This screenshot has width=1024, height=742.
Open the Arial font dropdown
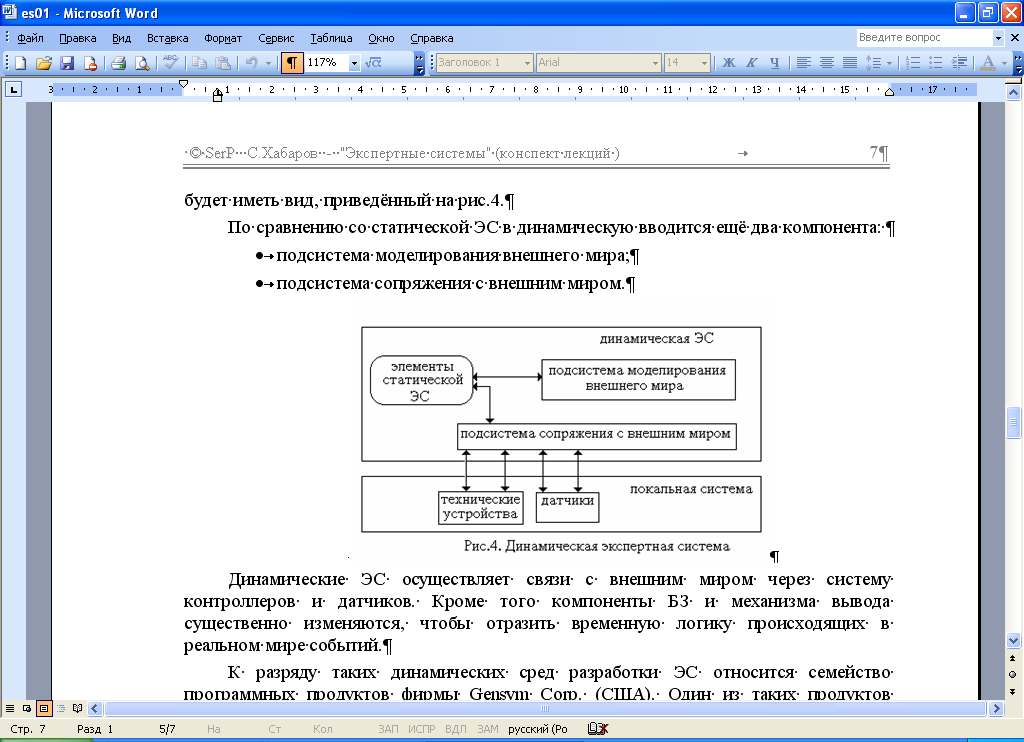(655, 63)
